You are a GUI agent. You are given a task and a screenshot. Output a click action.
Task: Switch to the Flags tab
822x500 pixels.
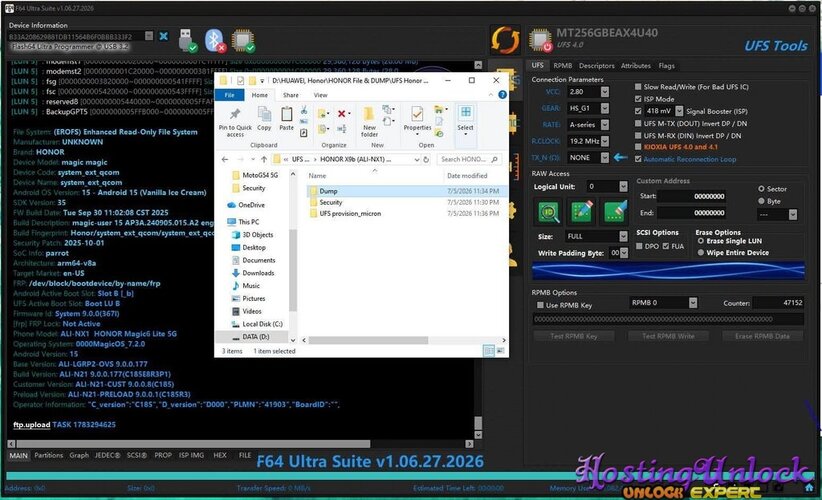[666, 66]
